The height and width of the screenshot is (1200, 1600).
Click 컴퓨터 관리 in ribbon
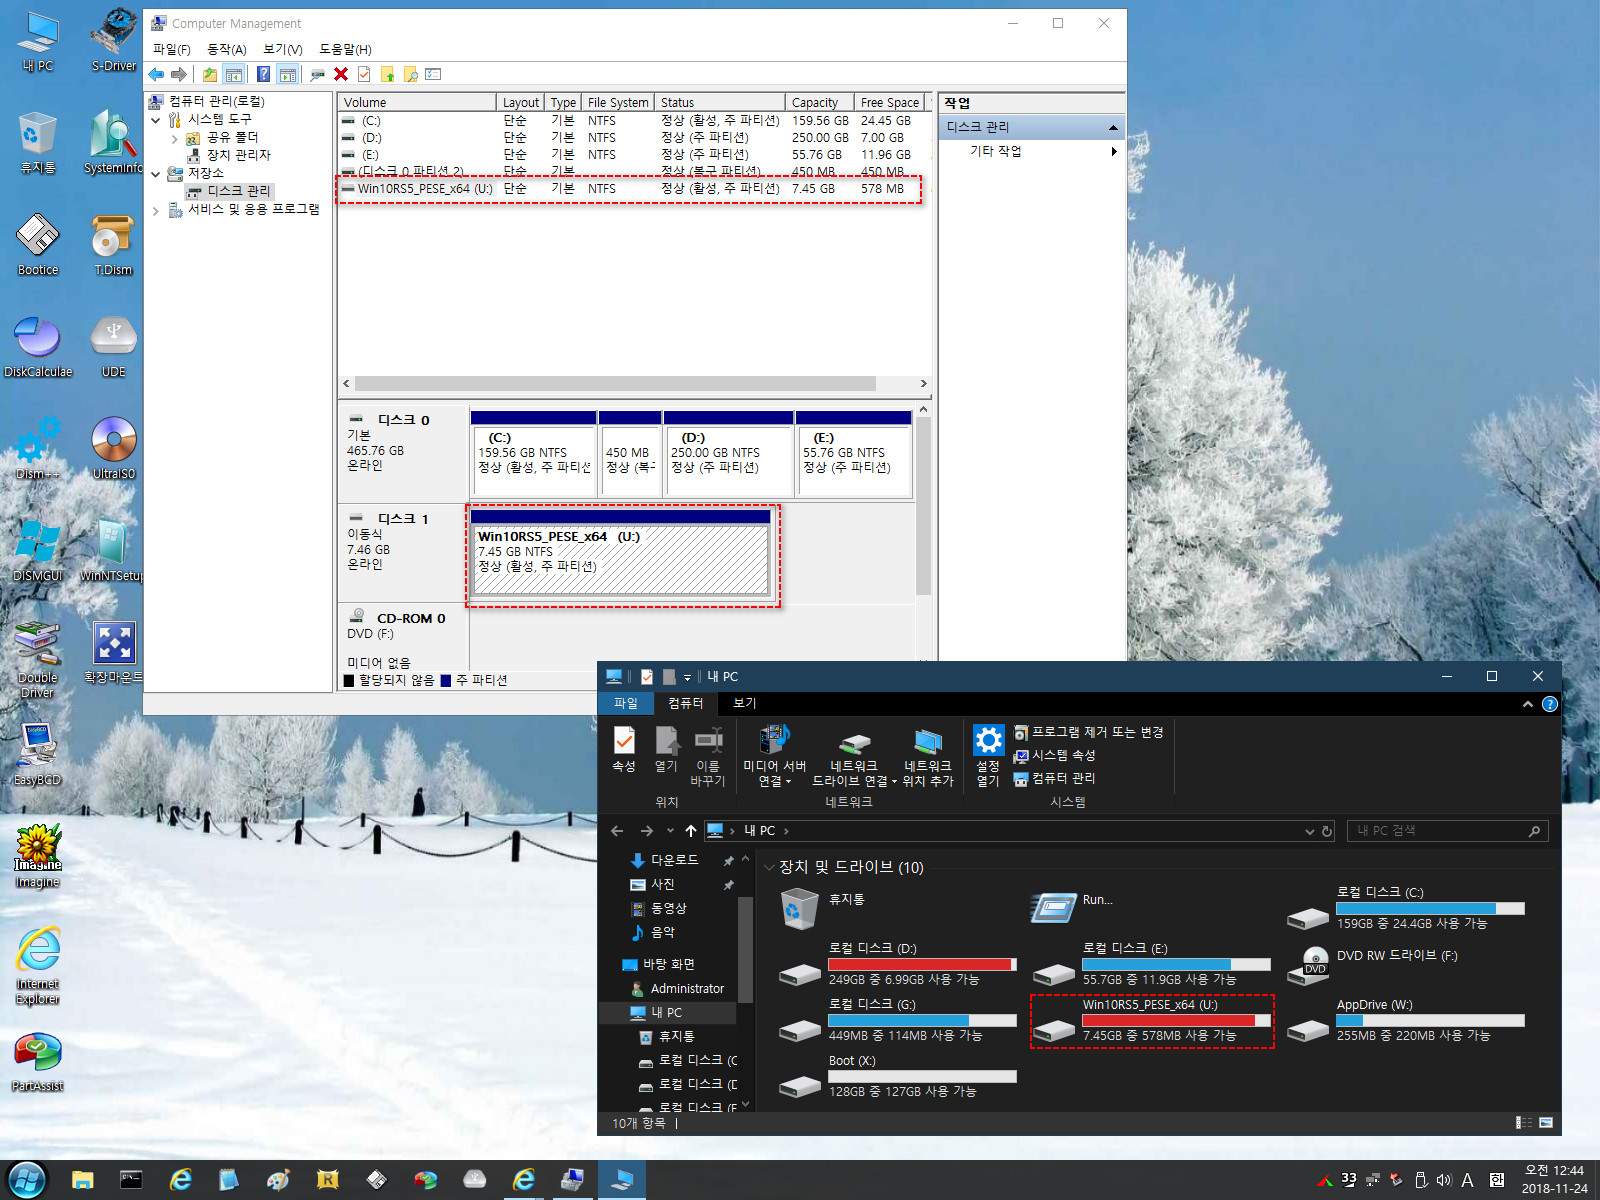pos(1055,779)
